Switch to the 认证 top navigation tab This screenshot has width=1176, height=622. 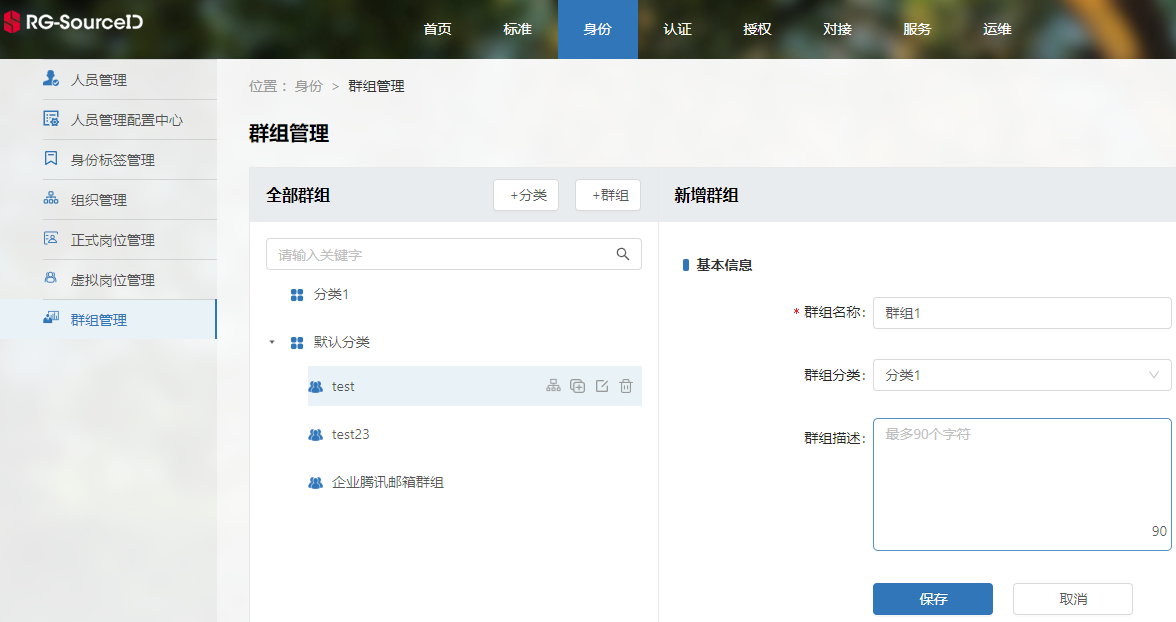(x=677, y=29)
